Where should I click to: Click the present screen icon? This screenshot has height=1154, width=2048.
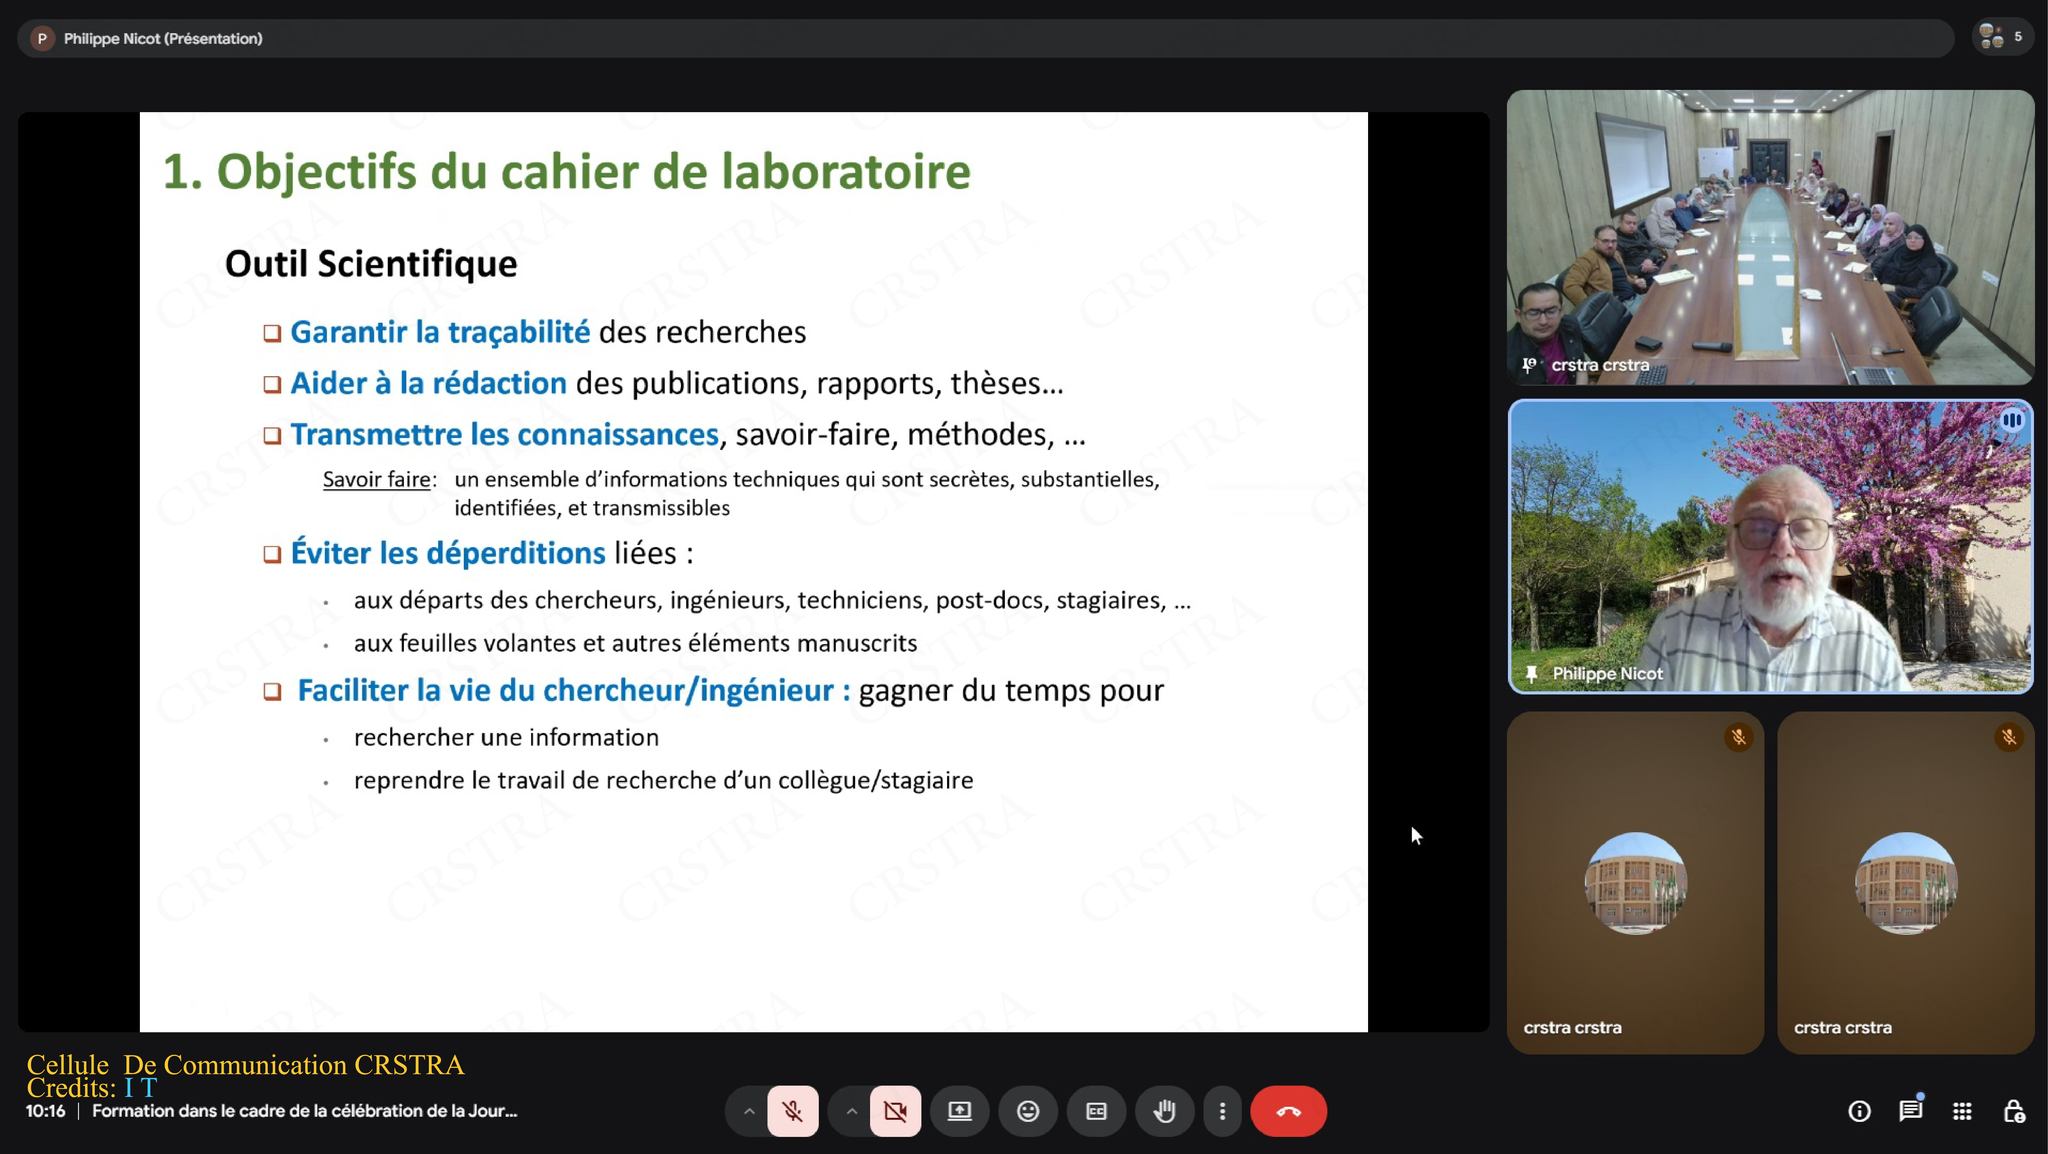tap(959, 1111)
